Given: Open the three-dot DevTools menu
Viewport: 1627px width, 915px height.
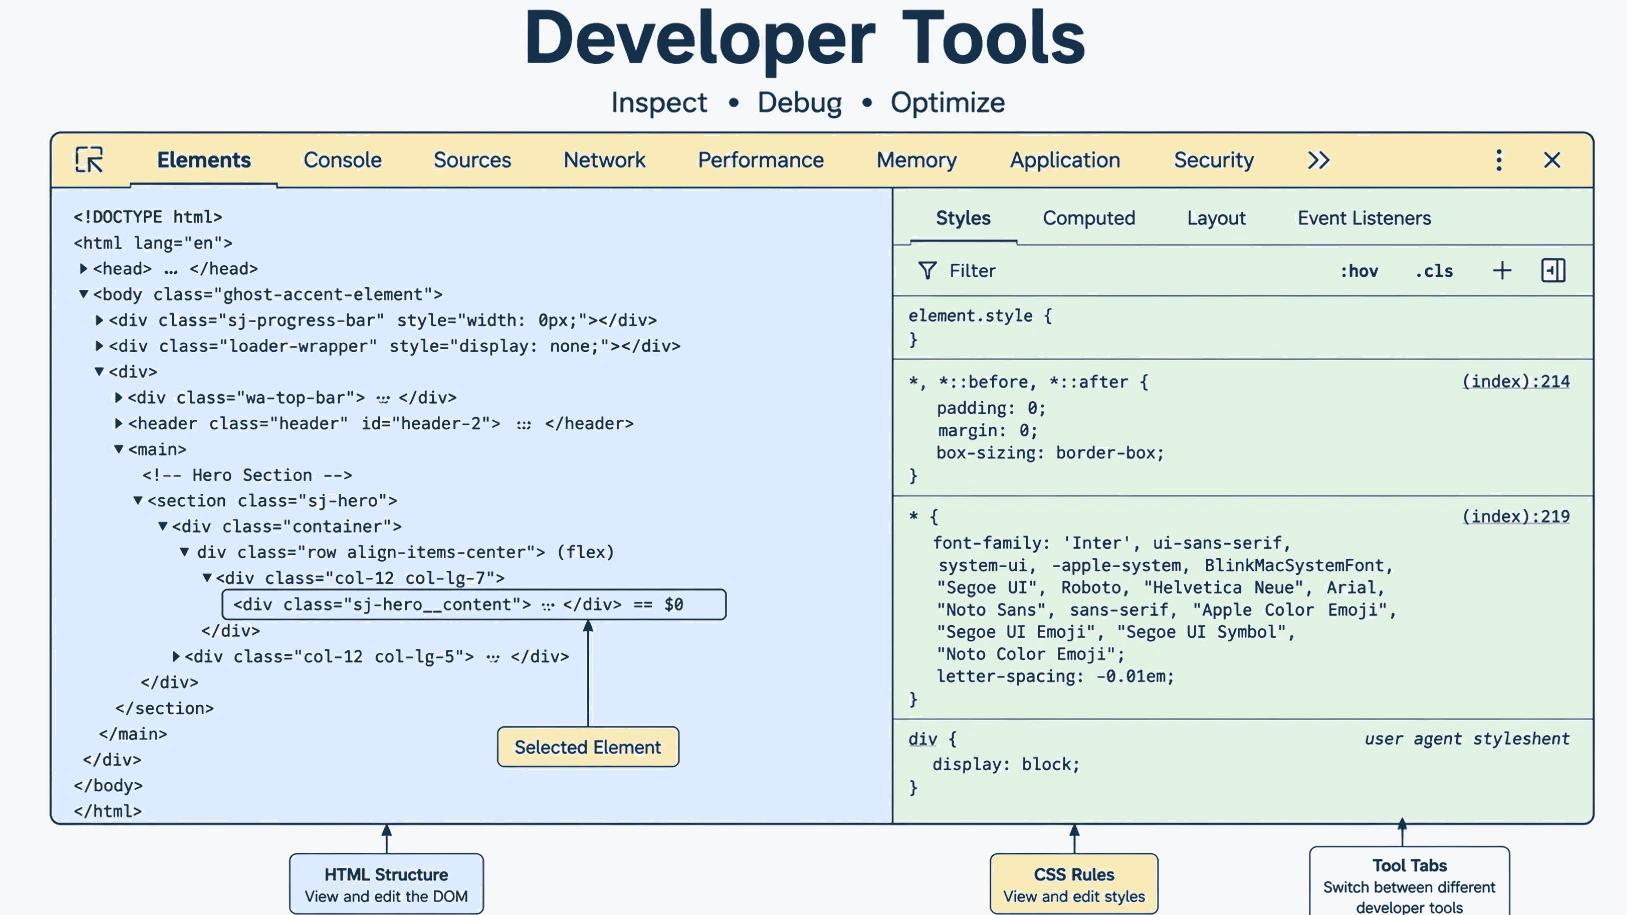Looking at the screenshot, I should click(1498, 160).
